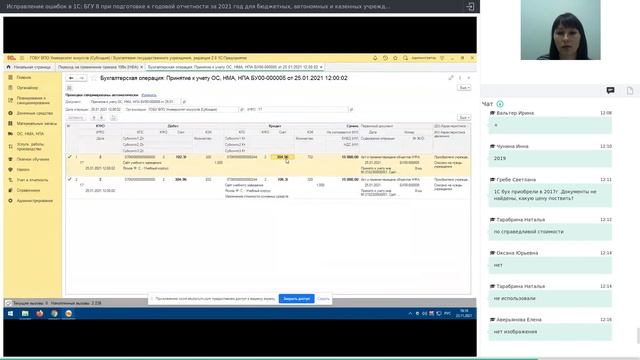
Task: Open the Организация field link button
Action: coord(242,109)
